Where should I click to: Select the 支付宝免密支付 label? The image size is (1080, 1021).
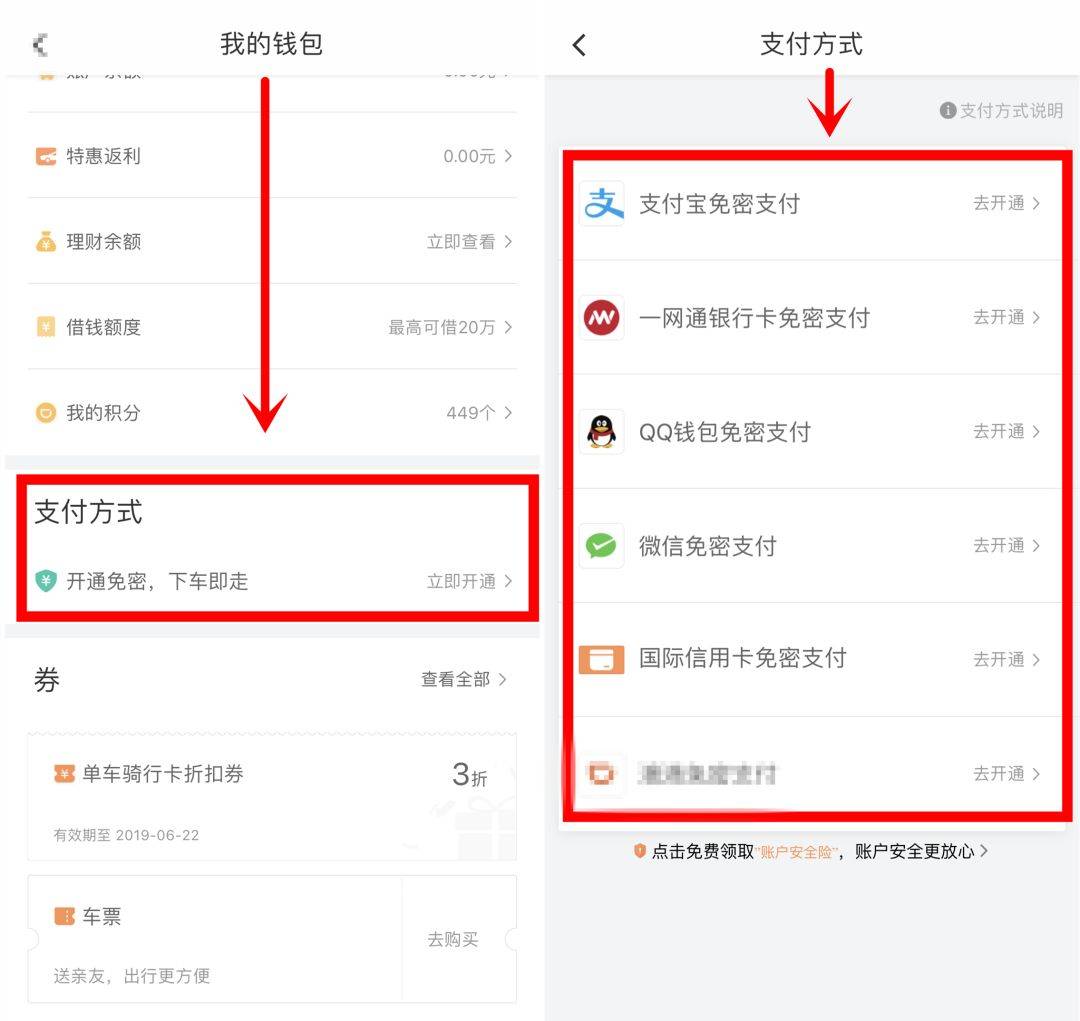tap(719, 204)
